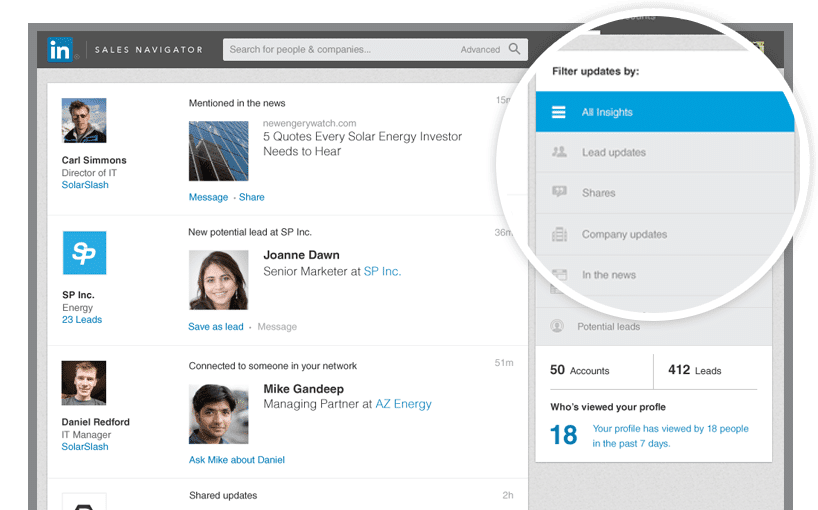Open solar panel article thumbnail
The image size is (818, 510).
pyautogui.click(x=219, y=151)
